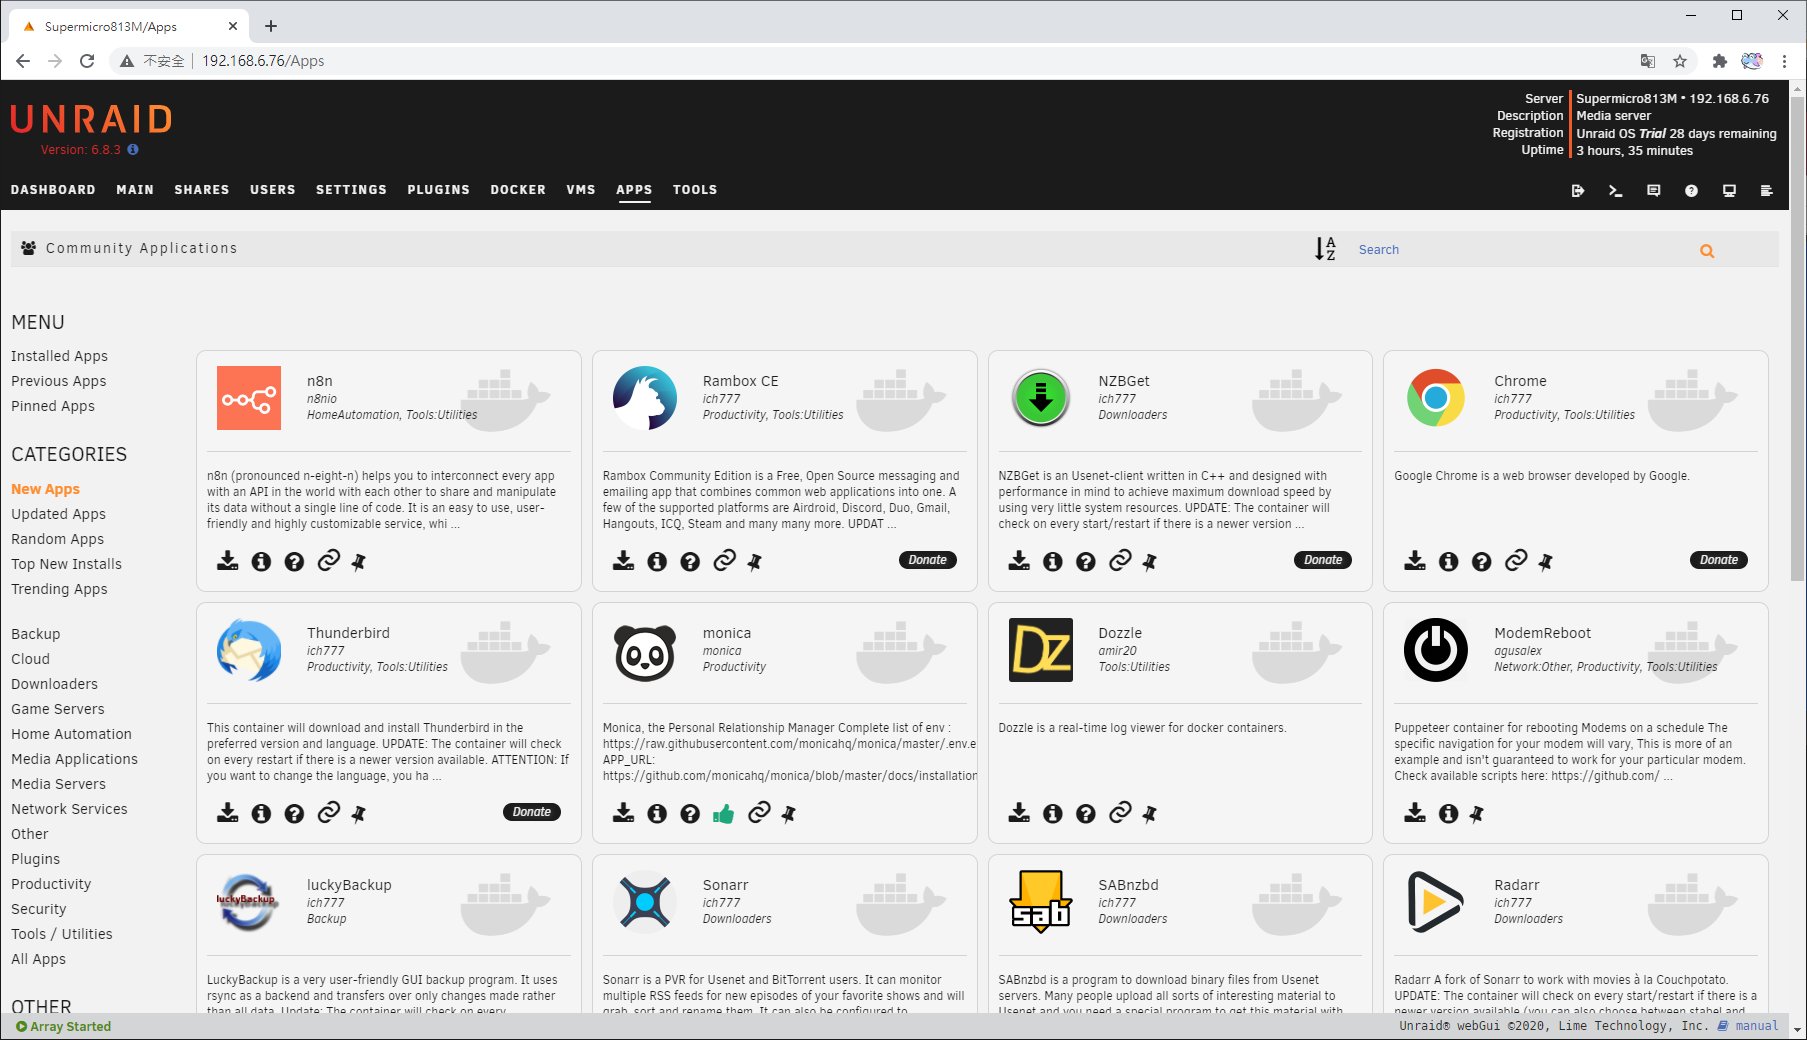Pin the ModemReboot app
This screenshot has width=1807, height=1040.
point(1477,814)
